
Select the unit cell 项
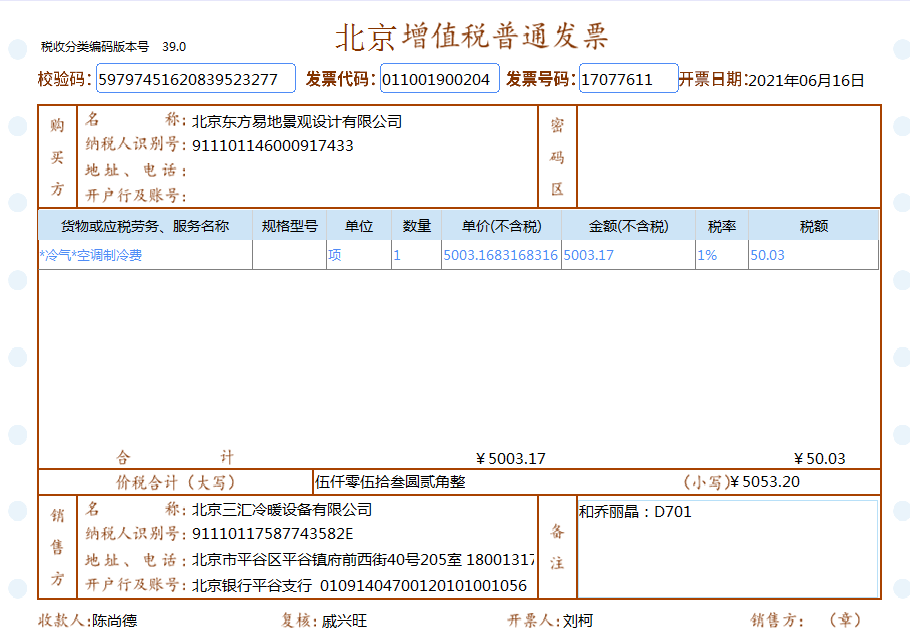click(359, 255)
